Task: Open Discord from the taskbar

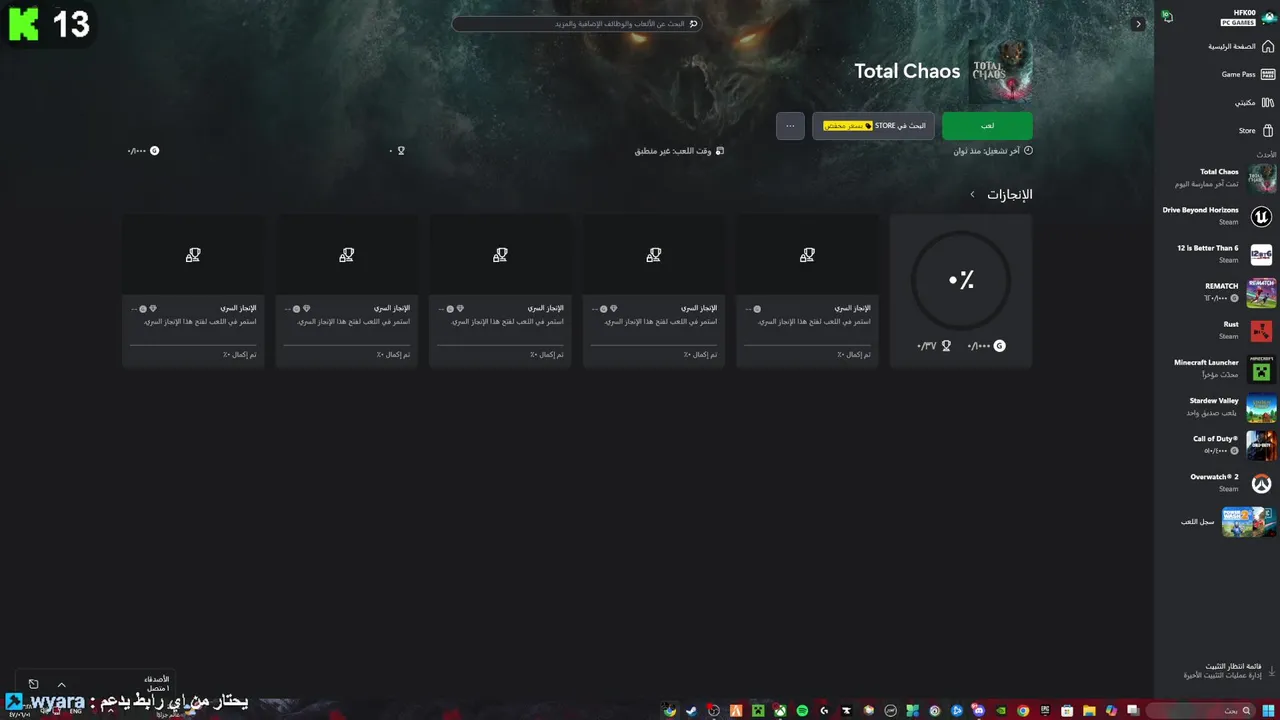Action: (x=978, y=710)
